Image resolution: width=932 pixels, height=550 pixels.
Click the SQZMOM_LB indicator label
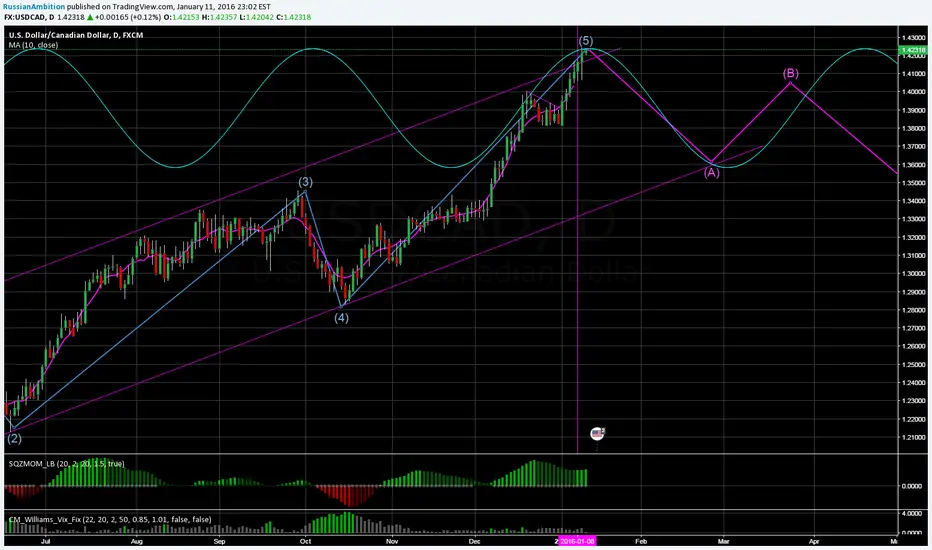pos(67,464)
